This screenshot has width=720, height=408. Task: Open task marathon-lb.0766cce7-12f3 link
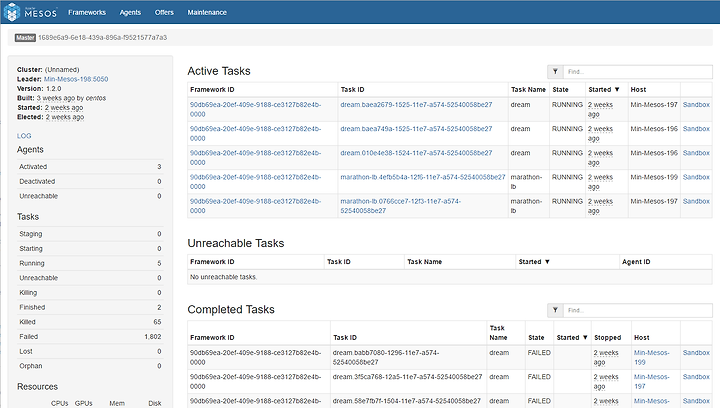pyautogui.click(x=400, y=206)
